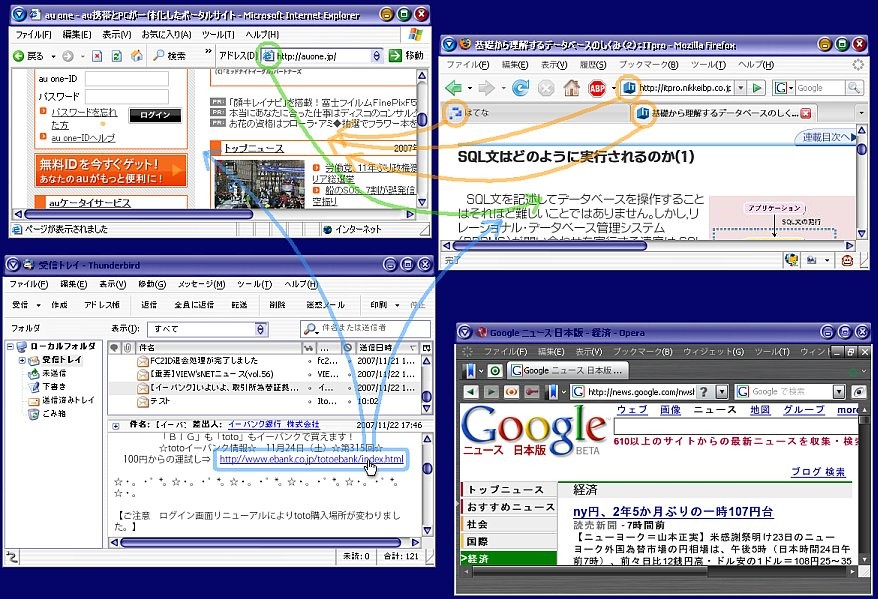Viewport: 878px width, 599px height.
Task: Select the テスト message row in Thunderbird
Action: tap(263, 401)
